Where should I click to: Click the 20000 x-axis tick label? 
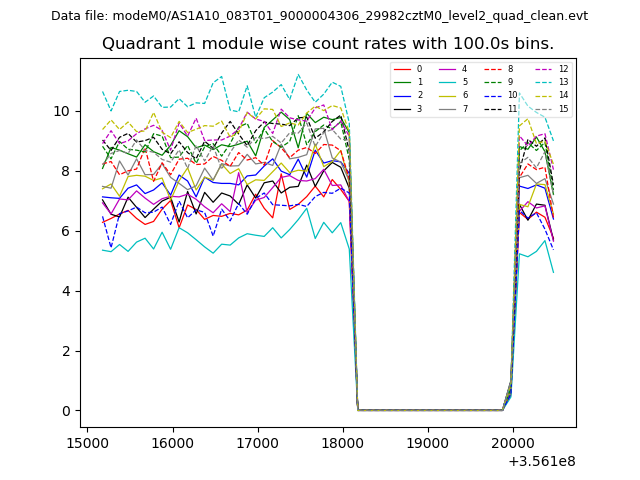(x=514, y=441)
